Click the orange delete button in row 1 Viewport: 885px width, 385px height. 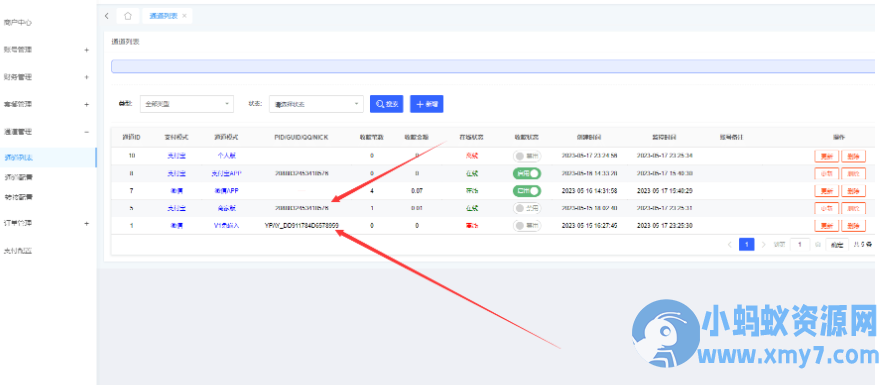pos(853,225)
